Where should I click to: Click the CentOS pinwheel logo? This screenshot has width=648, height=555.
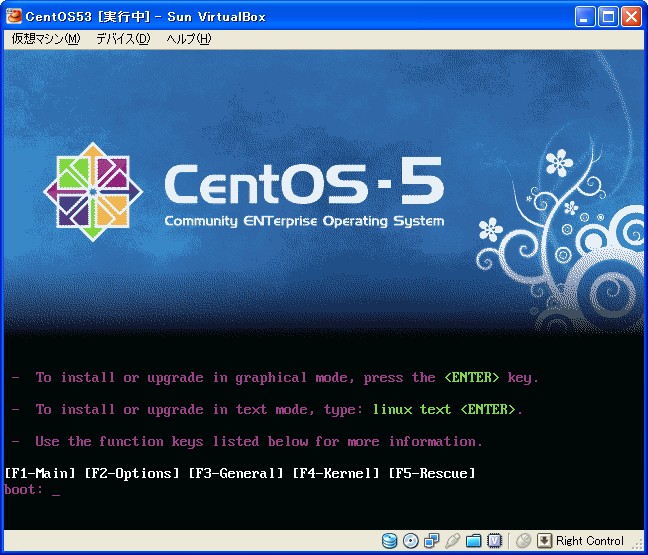(x=93, y=192)
